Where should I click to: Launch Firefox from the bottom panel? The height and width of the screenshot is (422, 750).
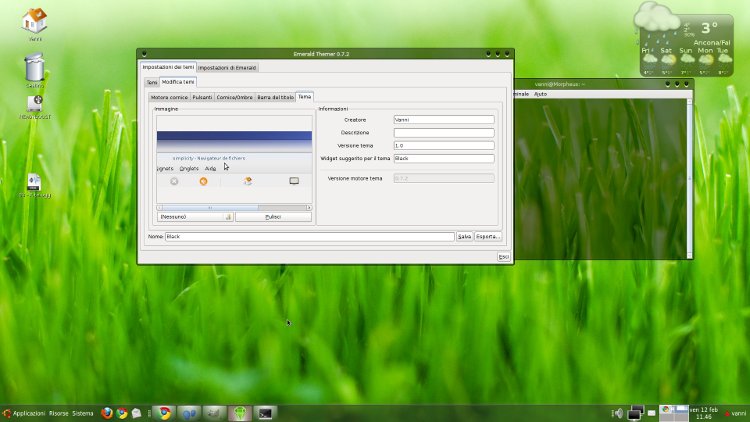point(107,413)
